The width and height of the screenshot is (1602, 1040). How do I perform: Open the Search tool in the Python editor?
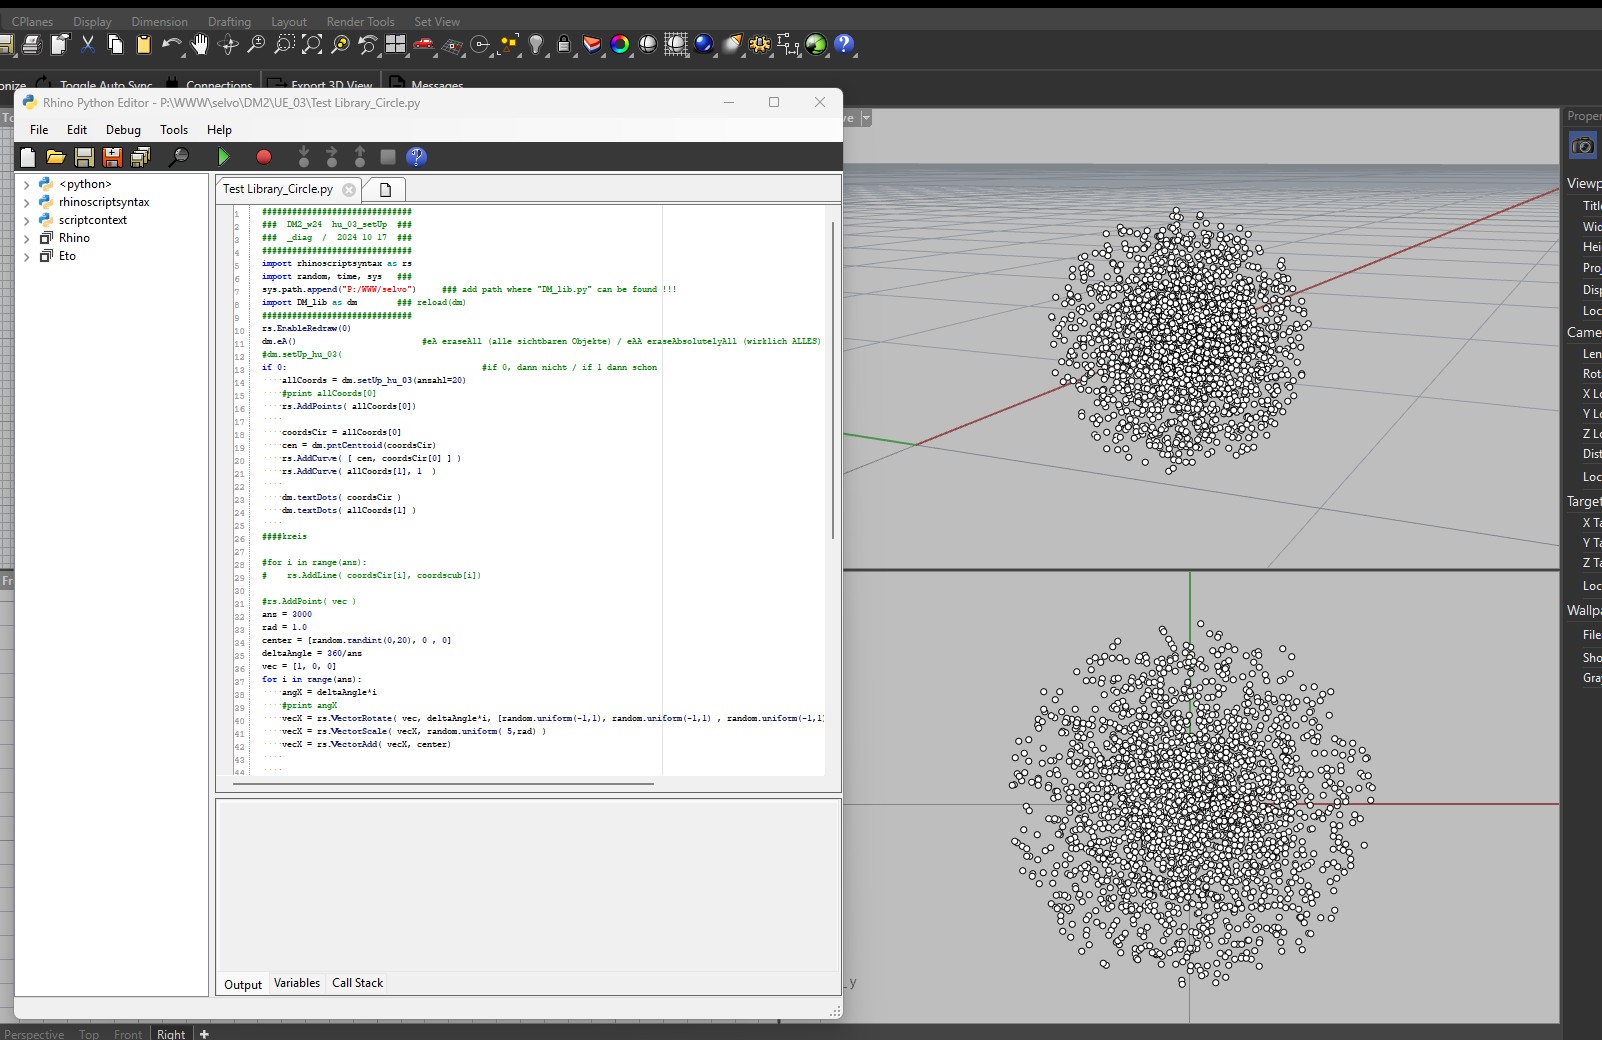180,157
